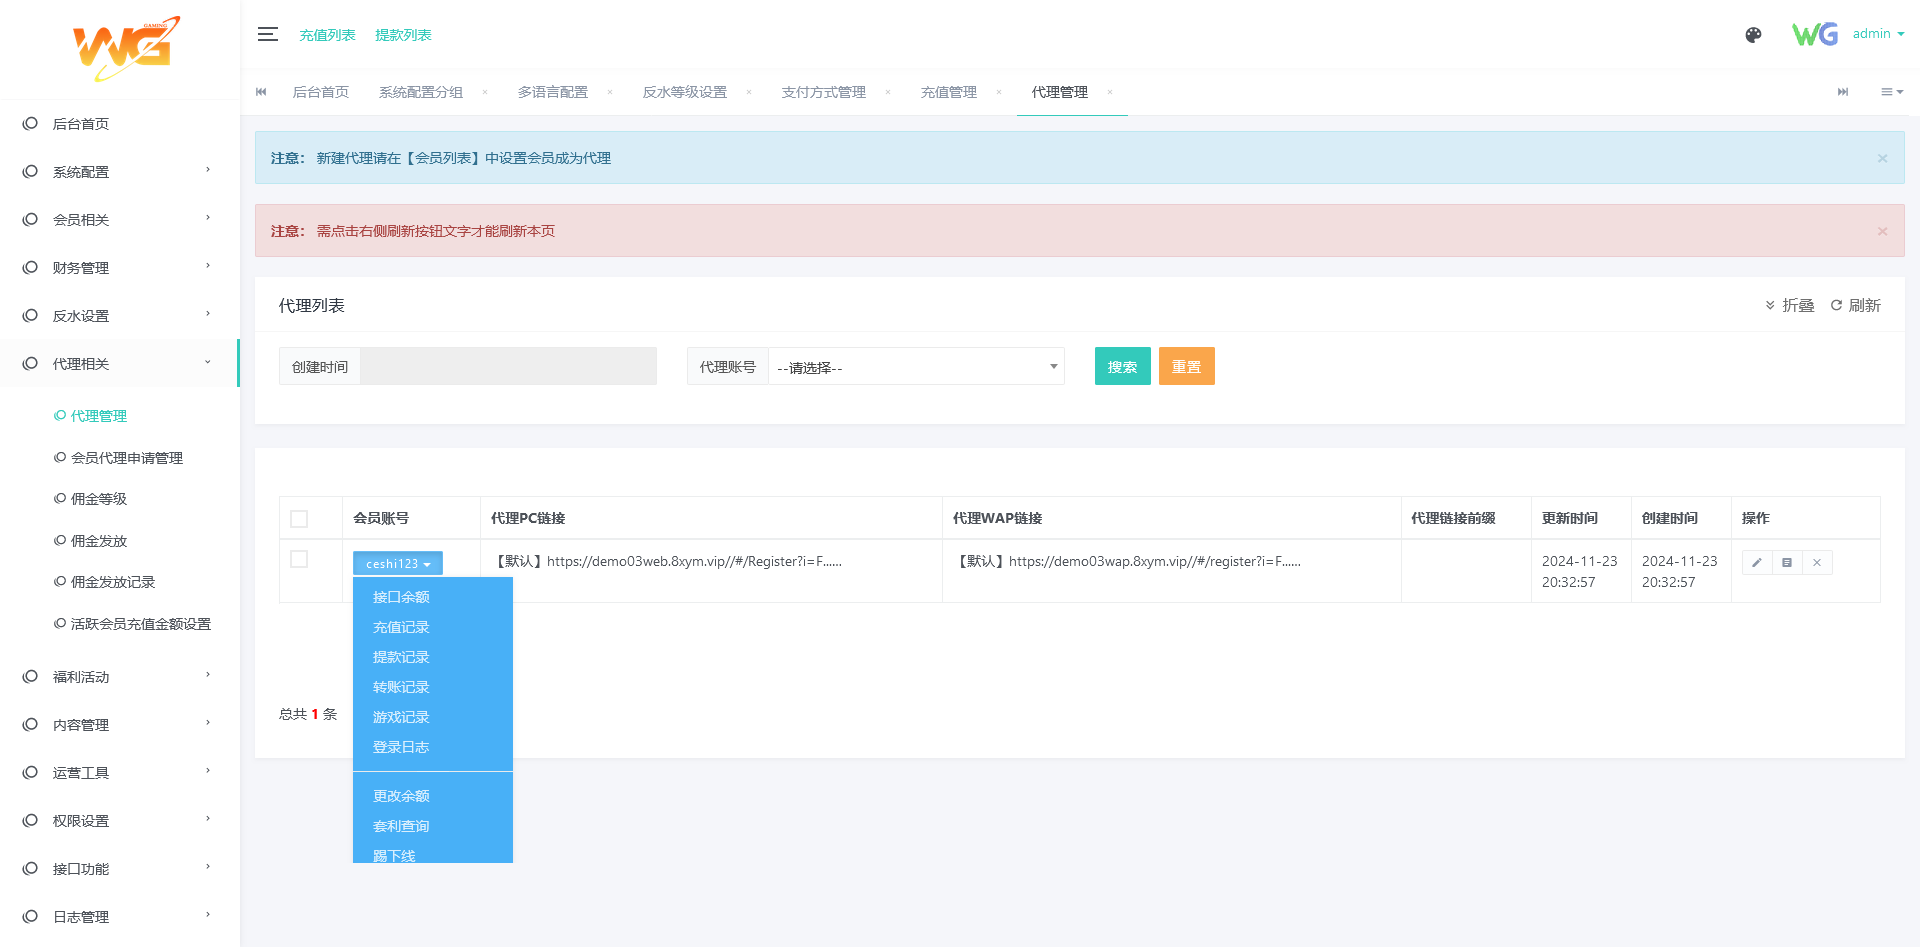Screen dimensions: 1920x947
Task: Open the 代理账号 select dropdown
Action: pos(915,367)
